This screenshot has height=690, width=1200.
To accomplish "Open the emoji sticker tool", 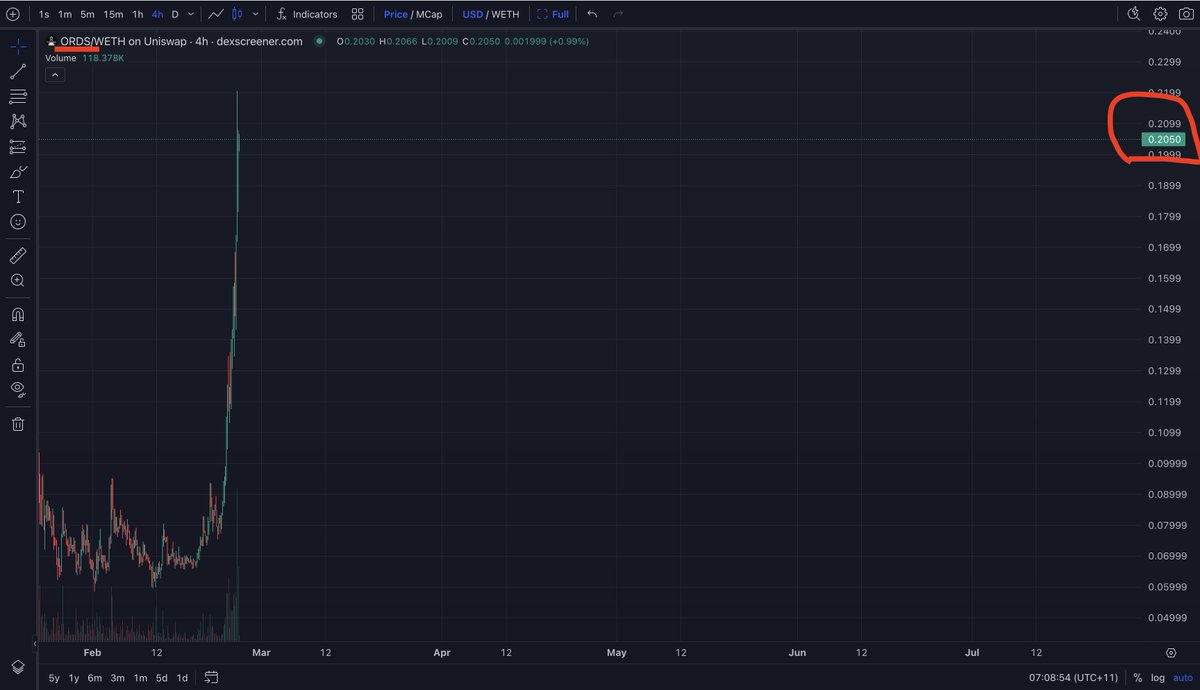I will [x=18, y=222].
